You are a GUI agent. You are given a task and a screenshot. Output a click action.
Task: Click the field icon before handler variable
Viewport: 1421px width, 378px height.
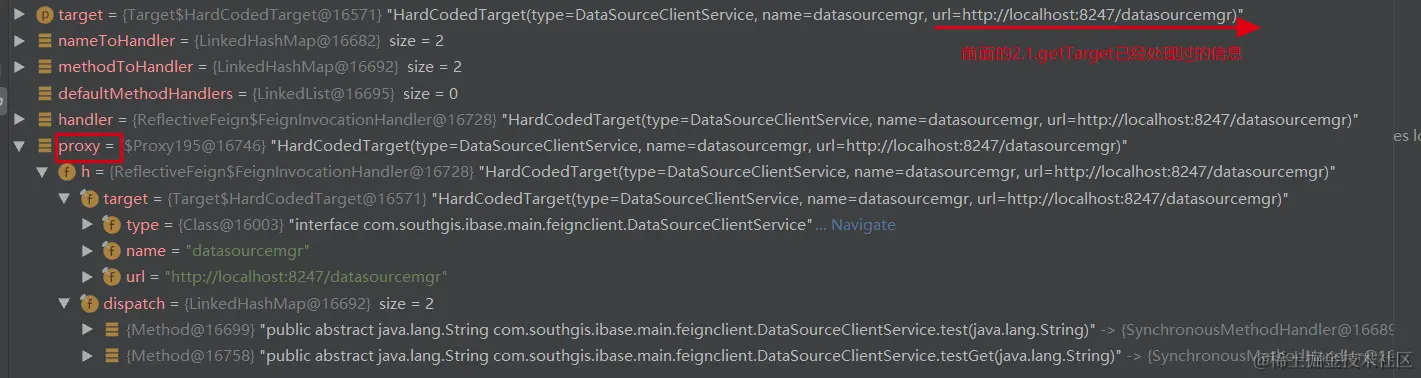pos(45,120)
